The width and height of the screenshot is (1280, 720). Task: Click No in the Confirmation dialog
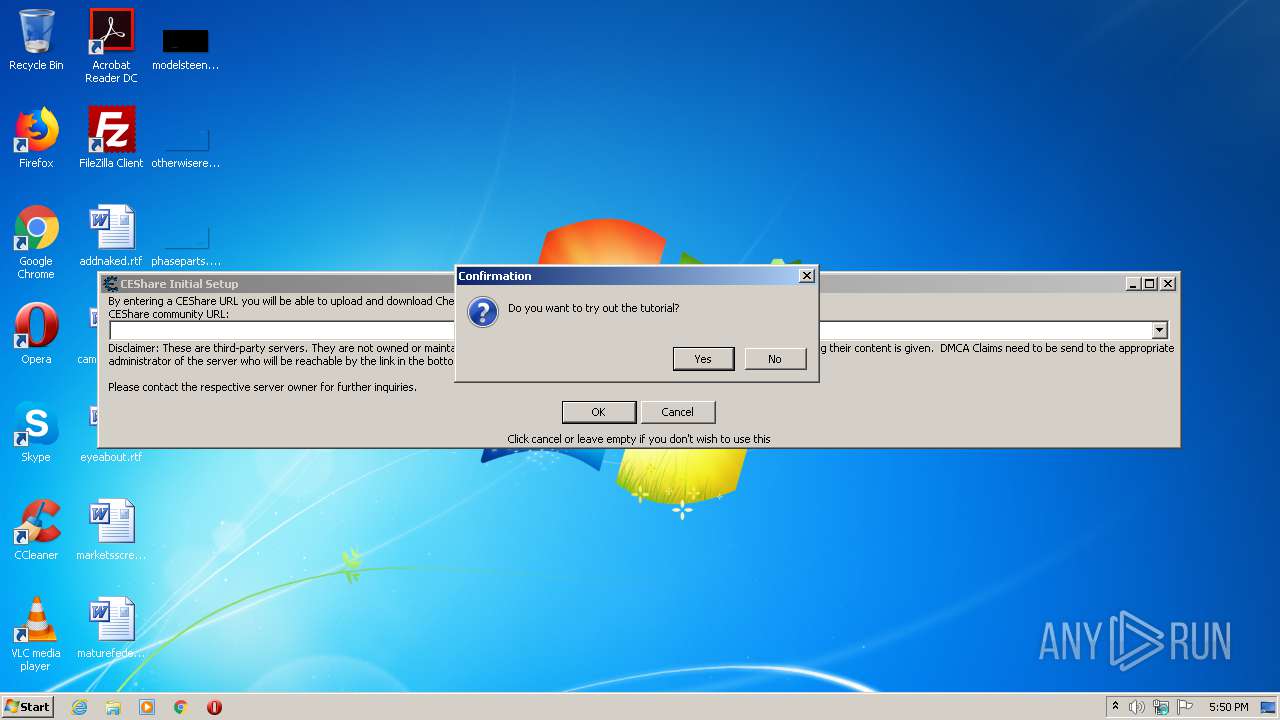point(775,359)
